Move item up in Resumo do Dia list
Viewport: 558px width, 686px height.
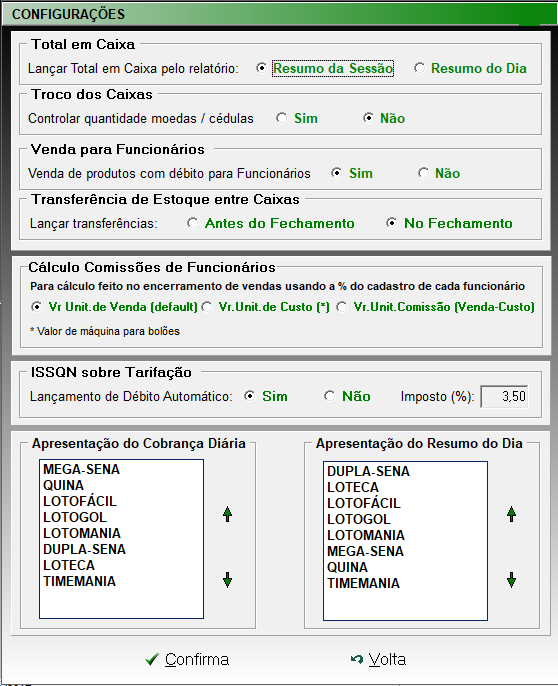[x=511, y=514]
